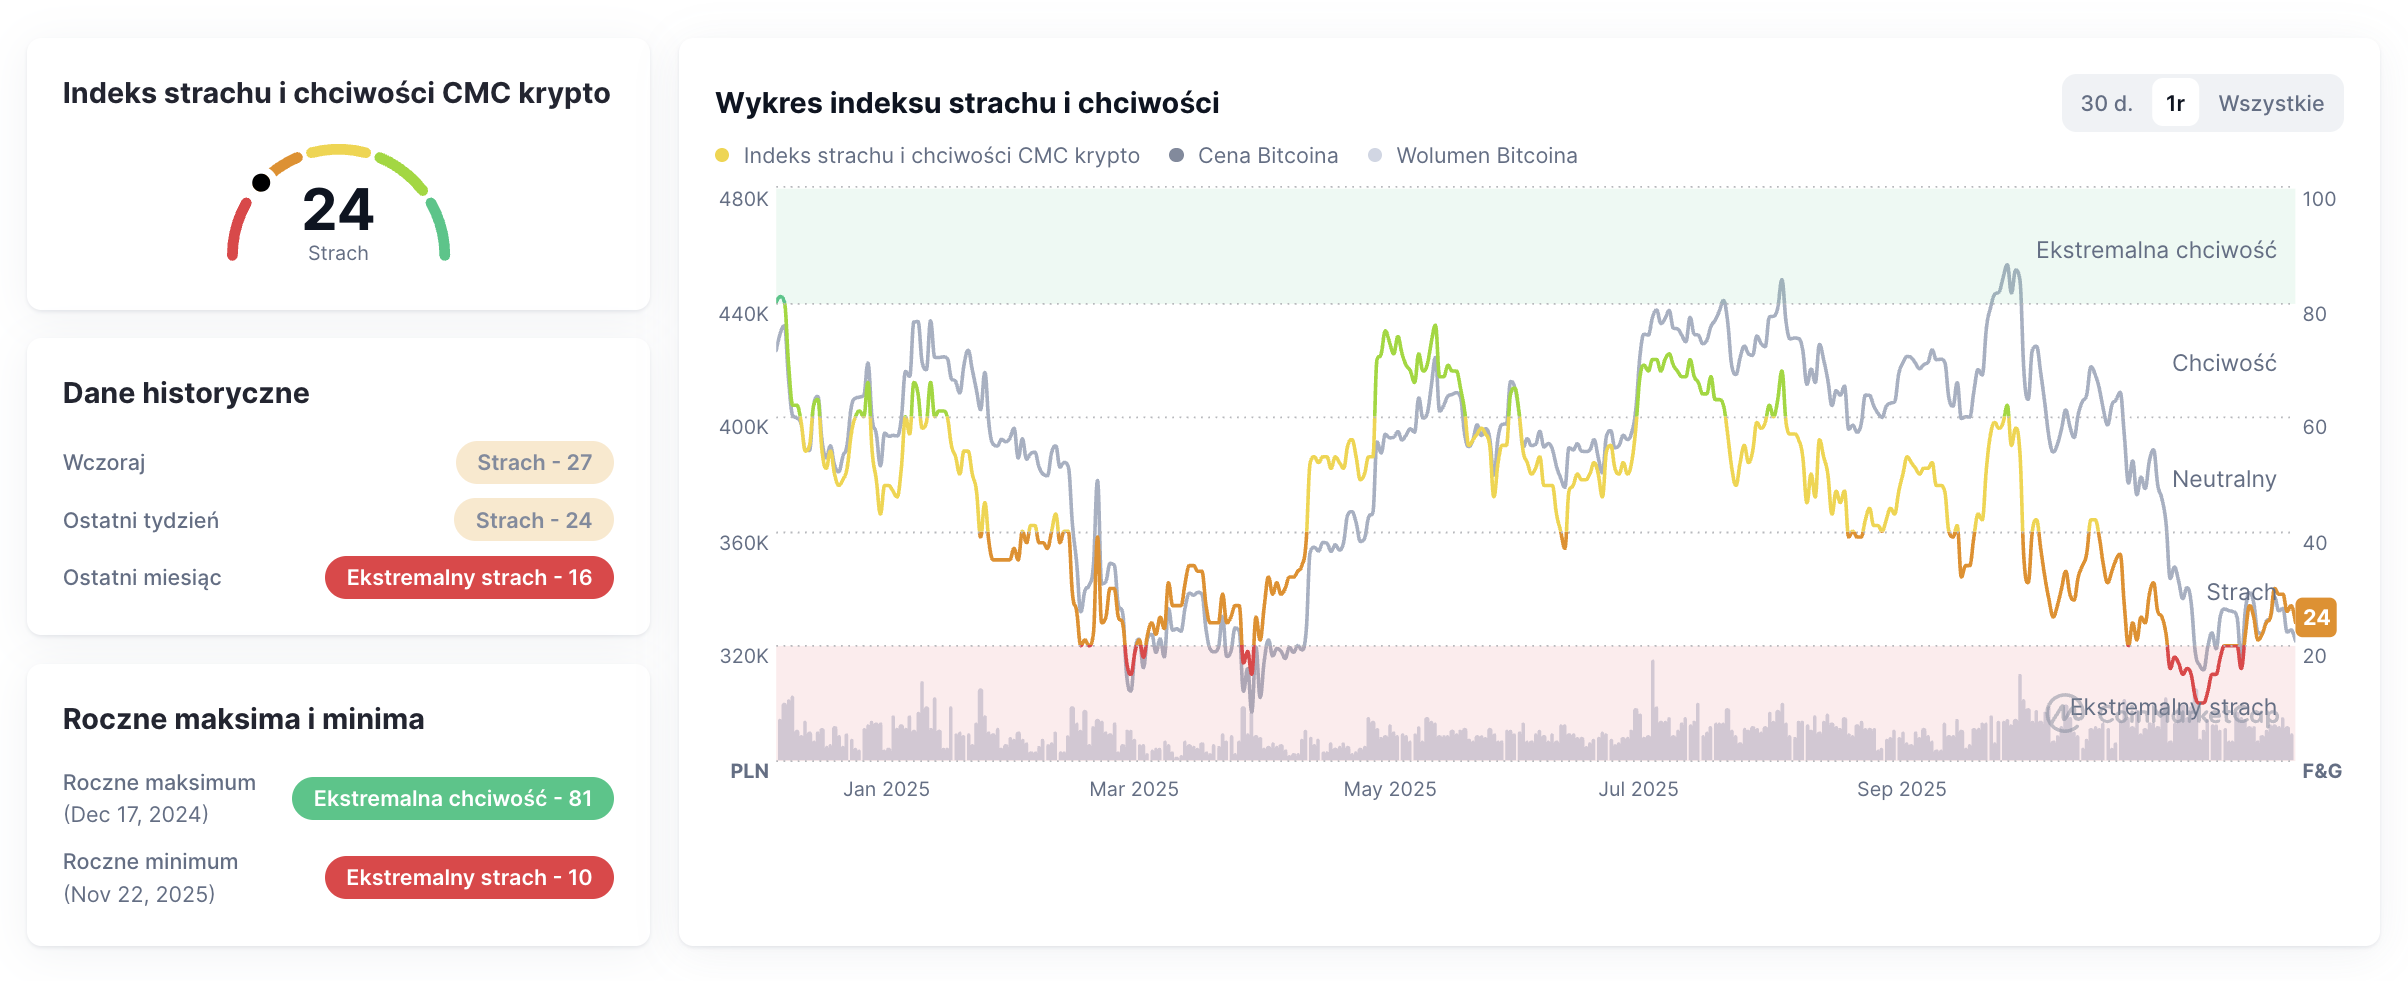Click the yellow legend dot for Fear and Greed index
Screen dimensions: 2408x981
pyautogui.click(x=722, y=156)
